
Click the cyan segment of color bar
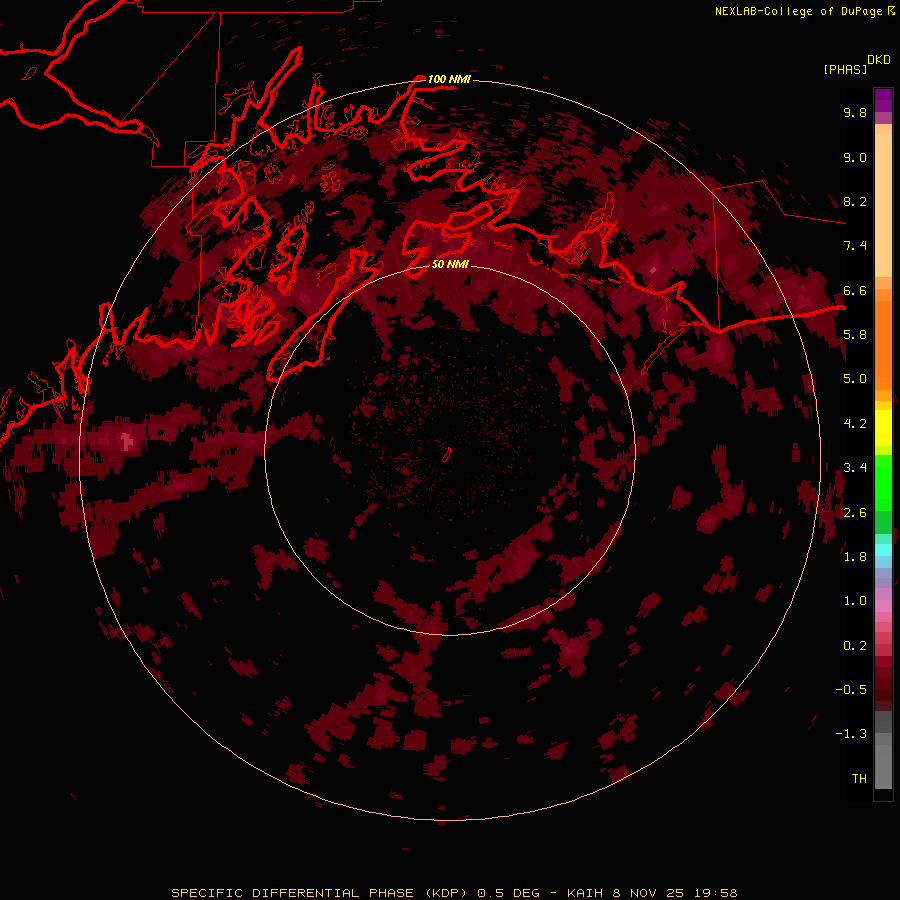[x=883, y=550]
